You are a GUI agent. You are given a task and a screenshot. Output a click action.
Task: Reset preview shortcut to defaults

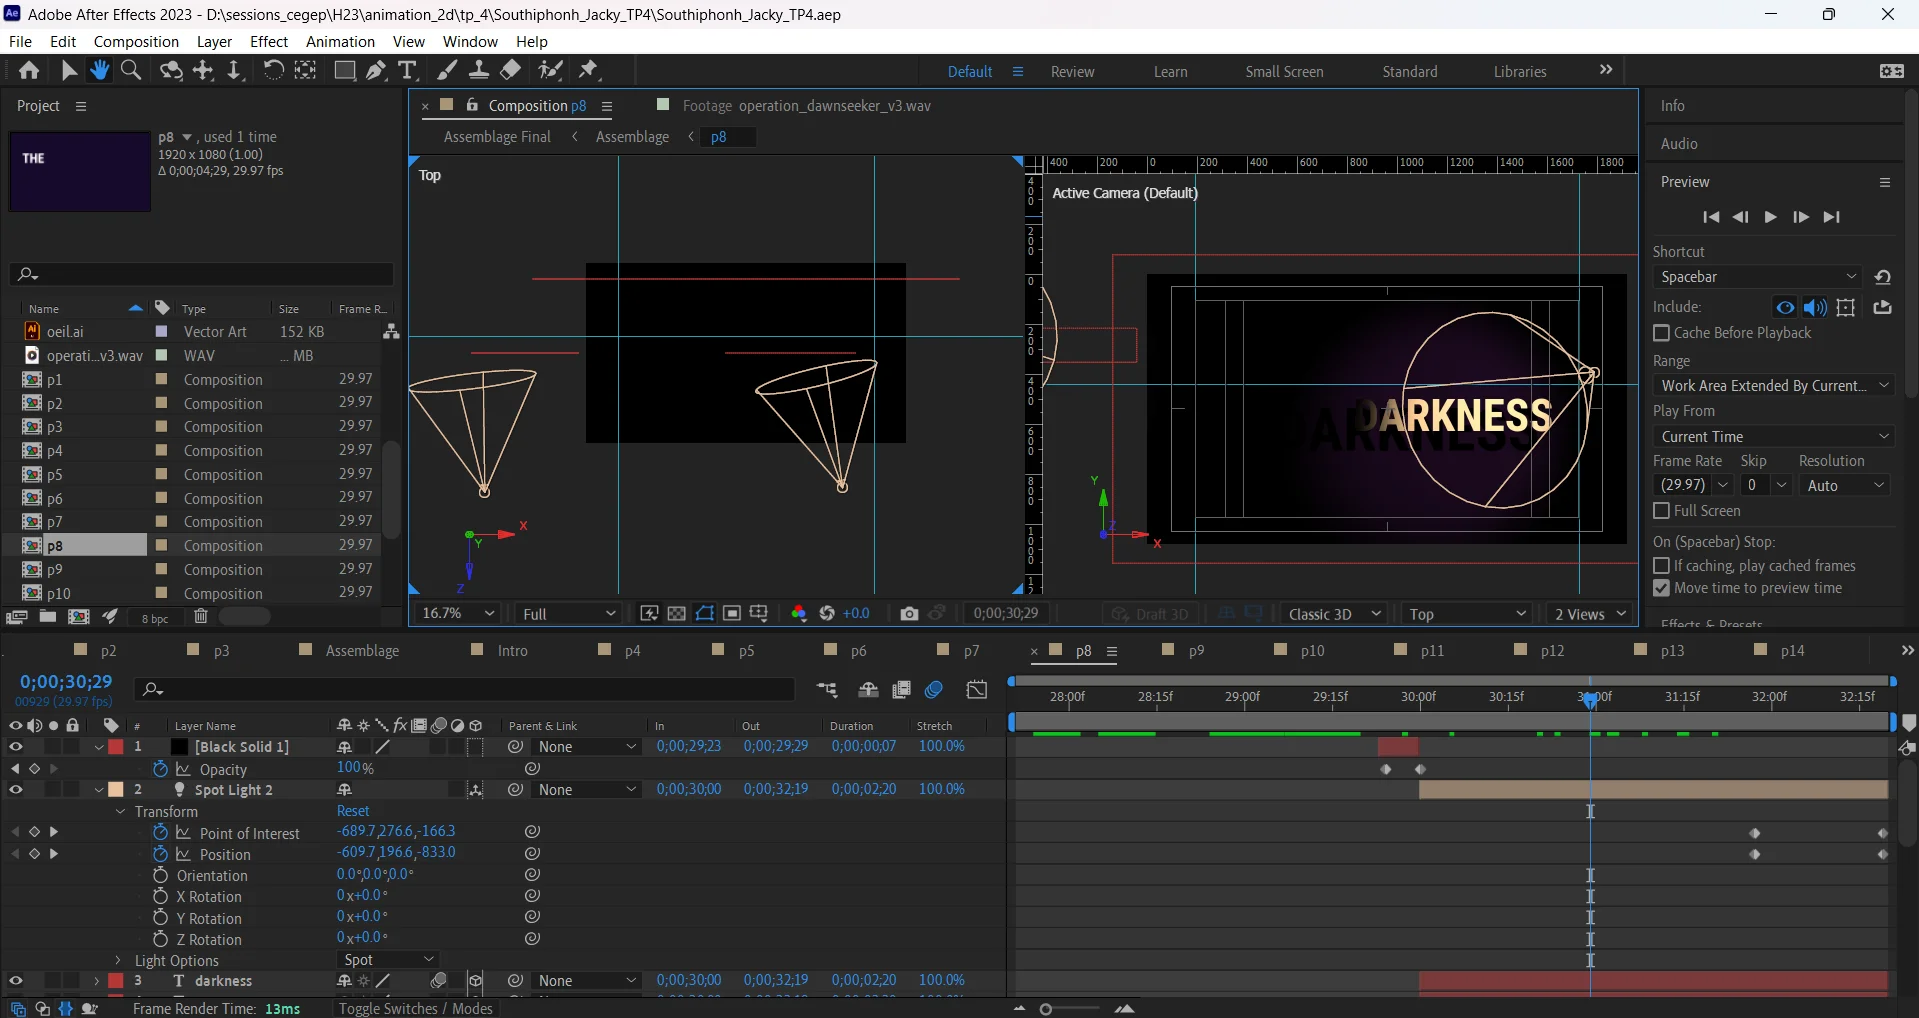tap(1883, 277)
